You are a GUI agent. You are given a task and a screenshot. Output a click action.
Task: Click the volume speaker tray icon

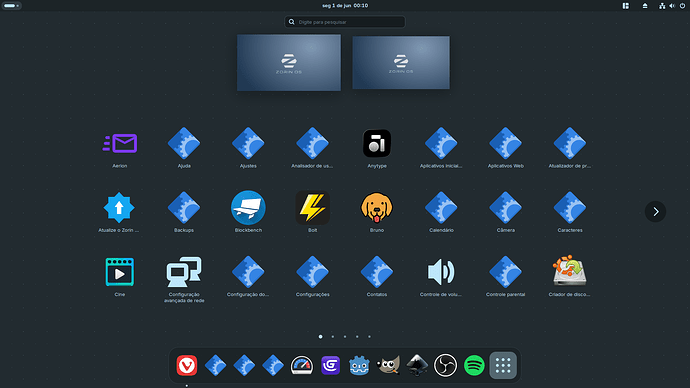672,6
